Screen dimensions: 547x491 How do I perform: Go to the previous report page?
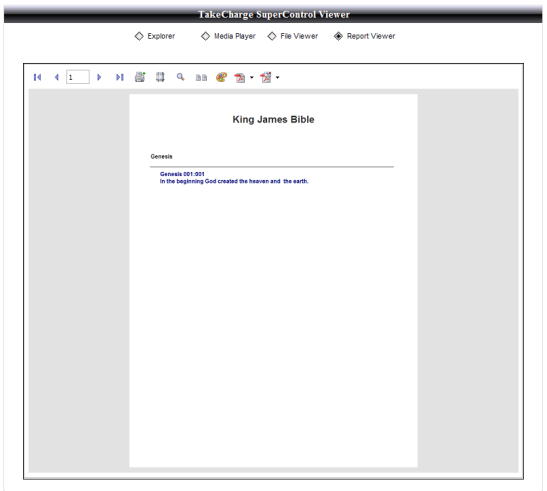(x=57, y=77)
